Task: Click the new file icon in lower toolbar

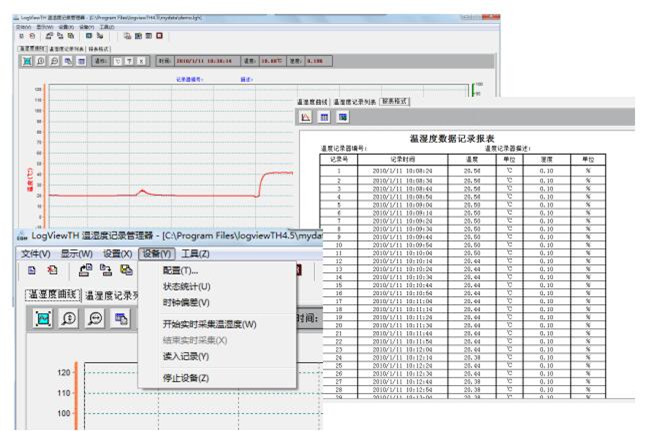Action: pos(32,271)
